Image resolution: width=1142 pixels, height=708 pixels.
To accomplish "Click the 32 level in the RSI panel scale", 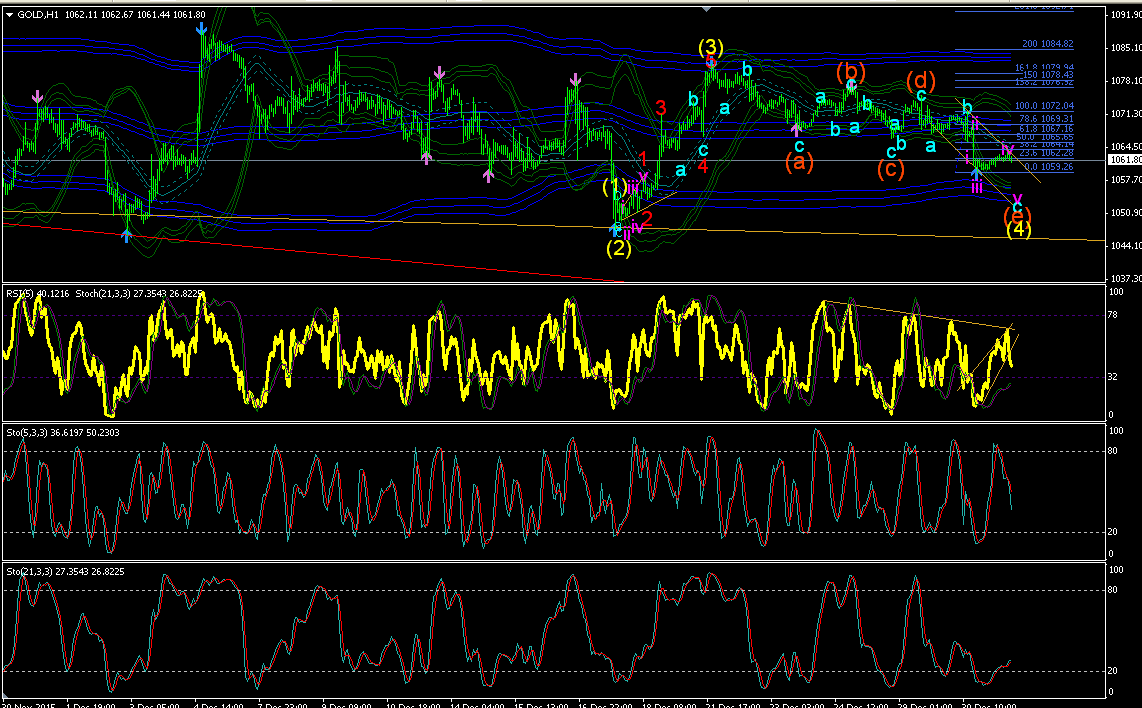I will 1112,377.
